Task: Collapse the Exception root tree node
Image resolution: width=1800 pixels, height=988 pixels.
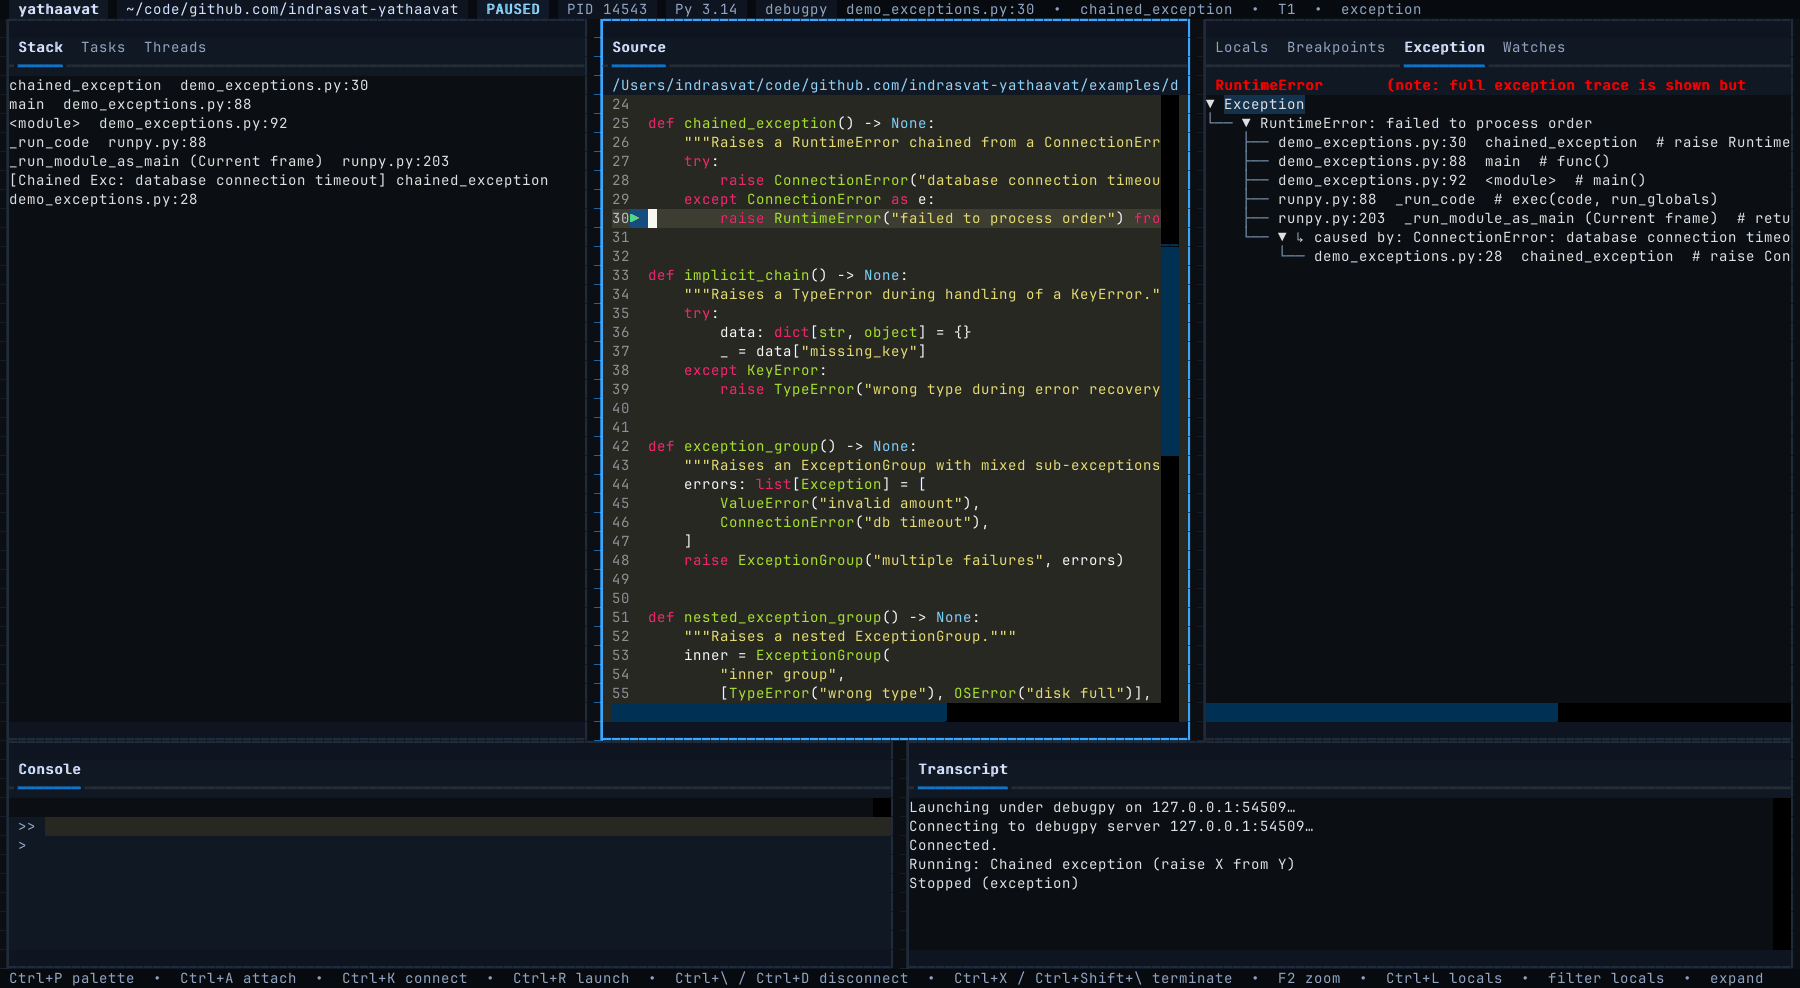Action: click(1210, 104)
